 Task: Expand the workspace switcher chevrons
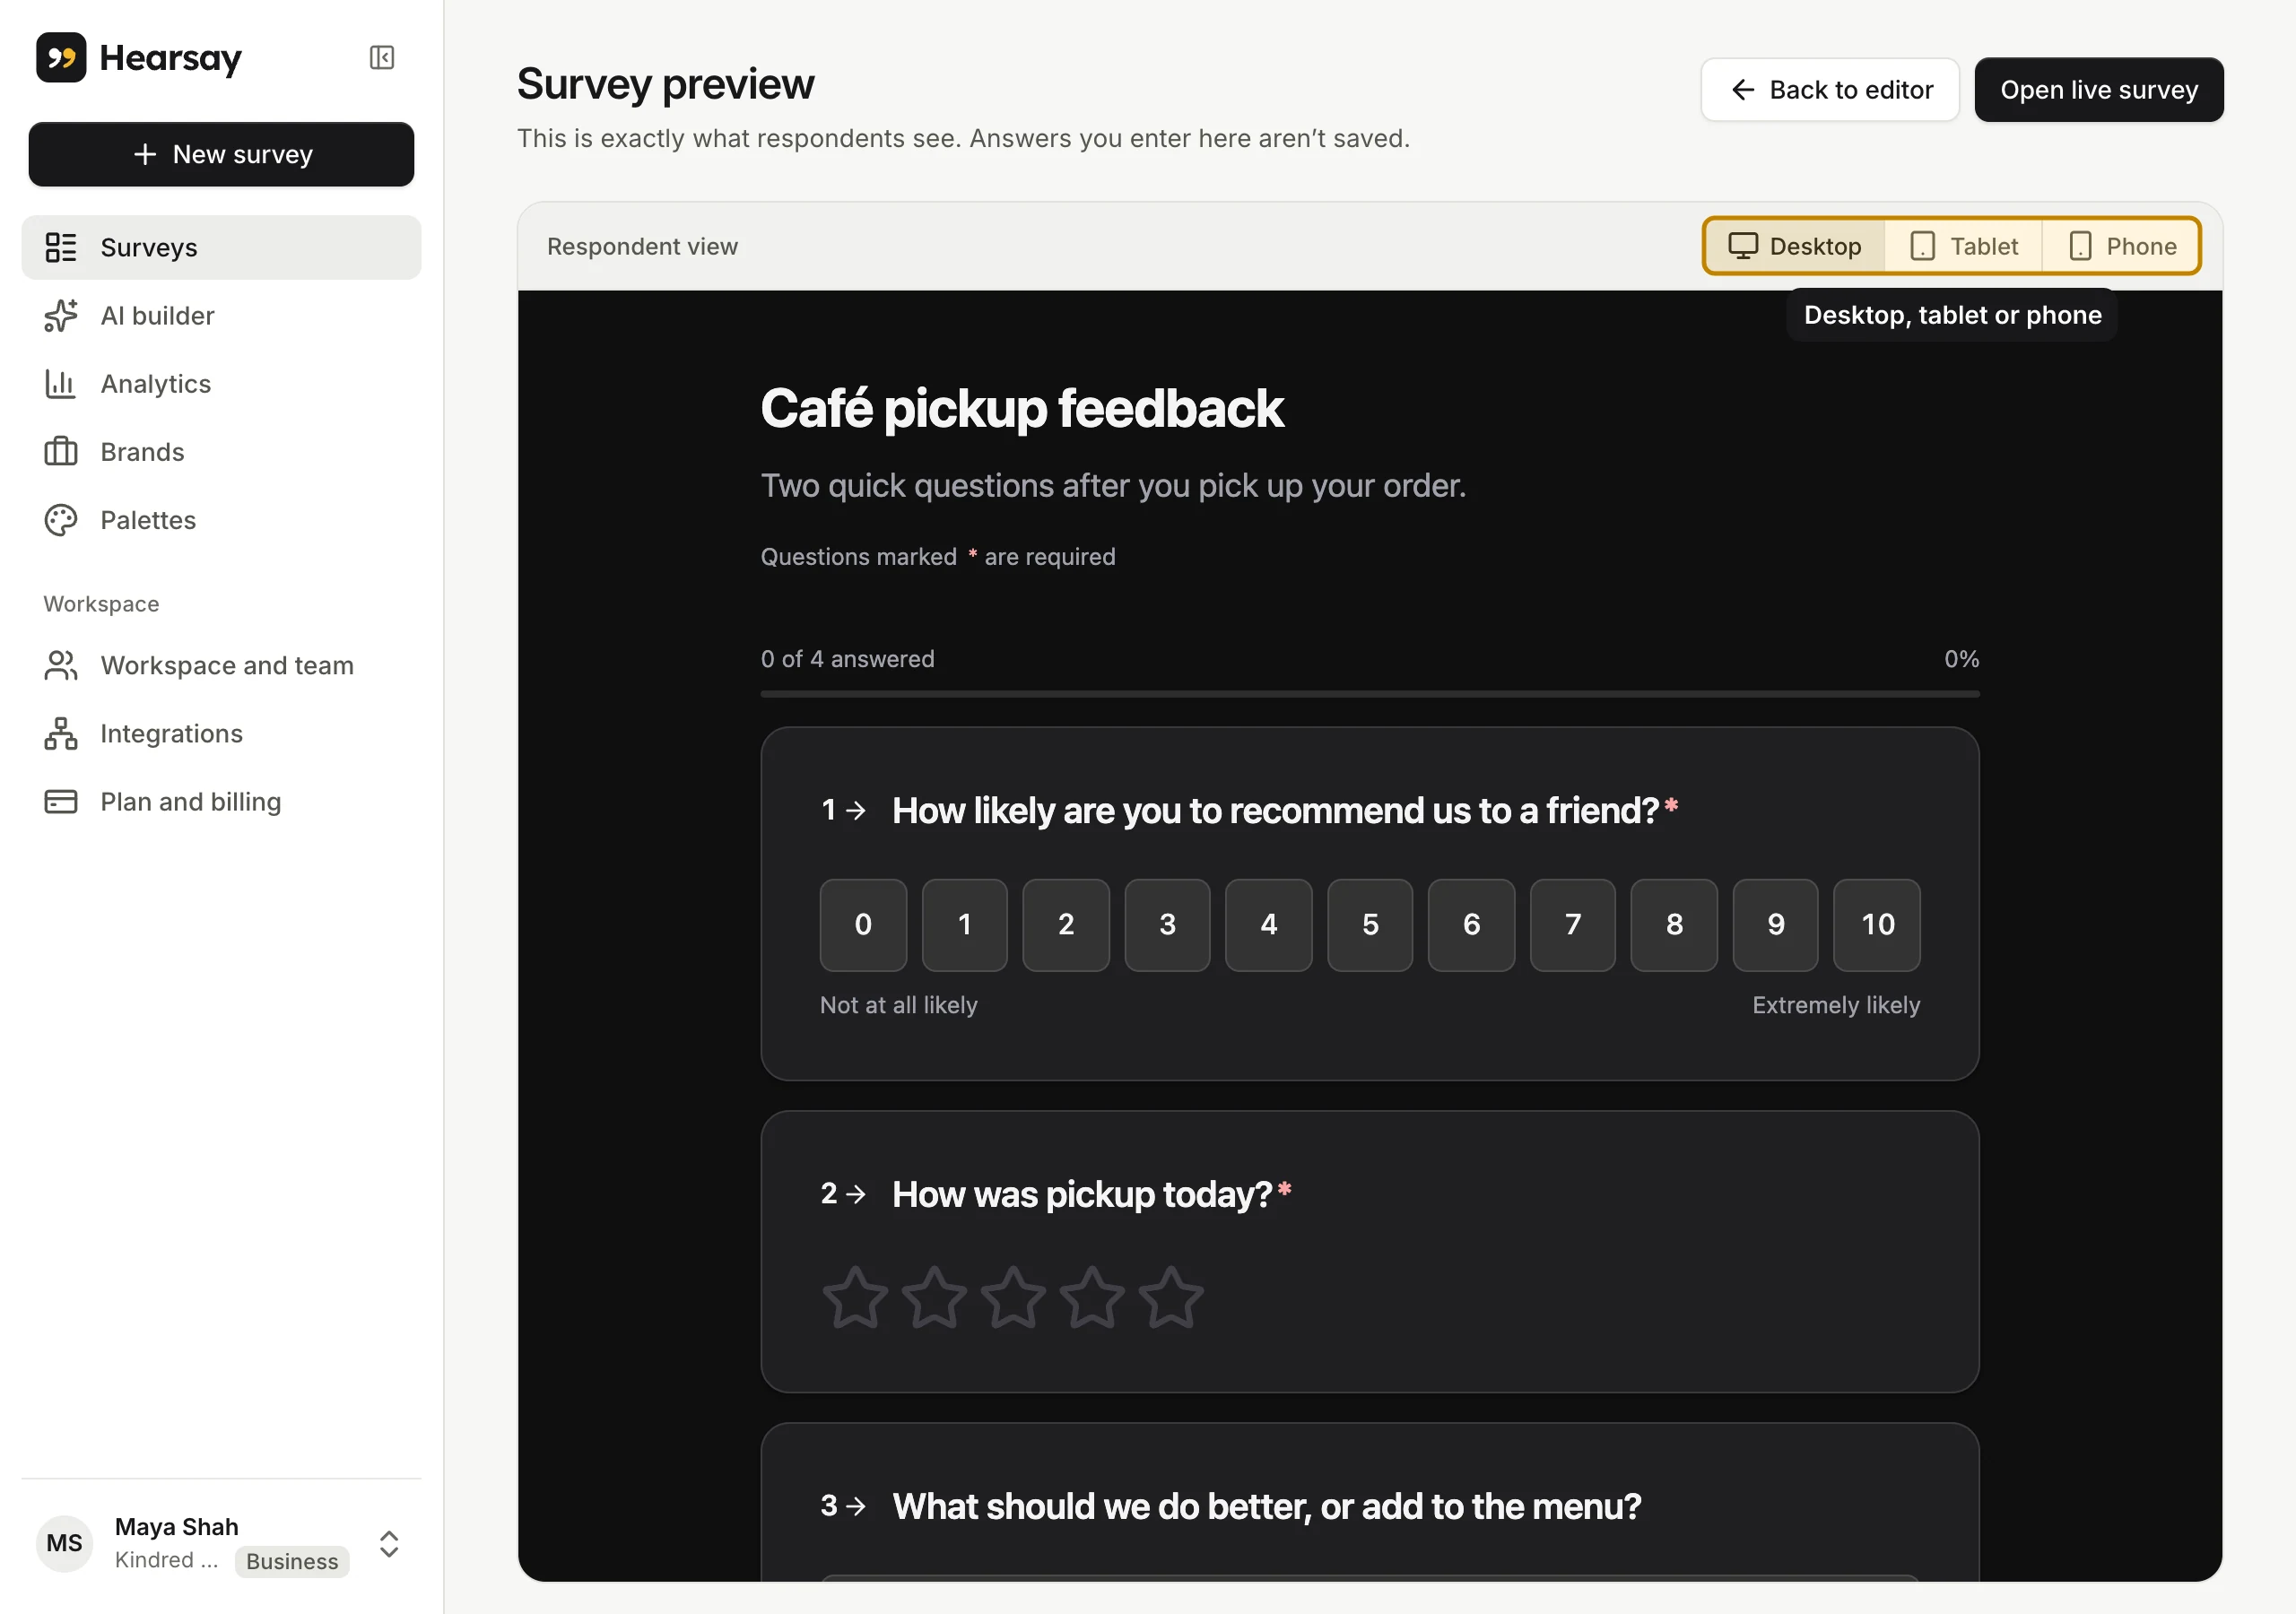tap(389, 1544)
